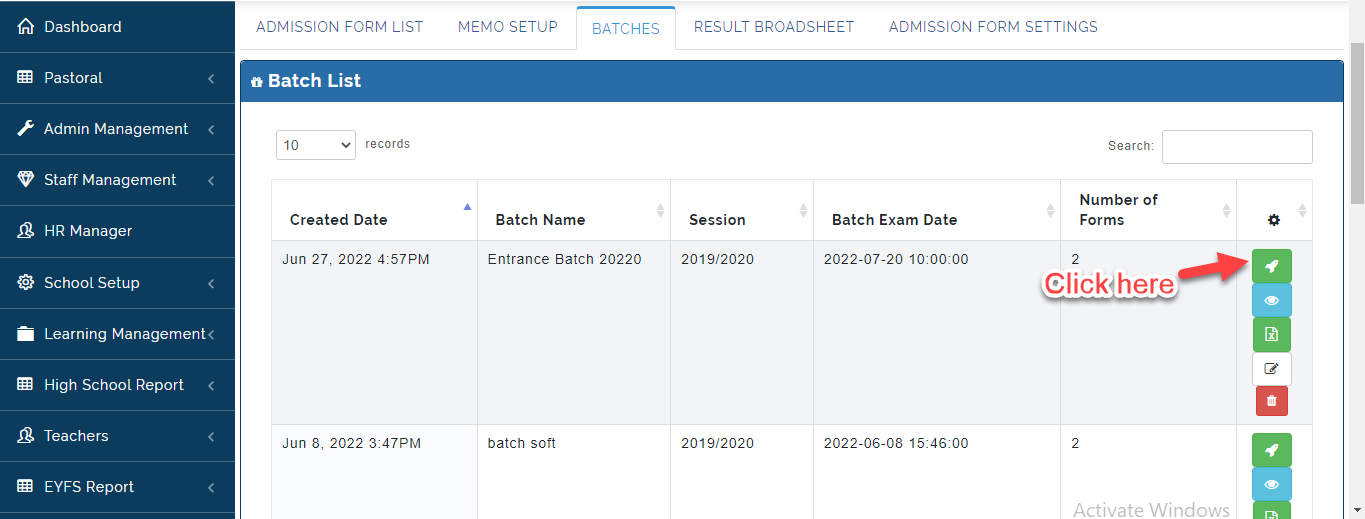Click the rocket icon for batch soft
Screen dimensions: 1365x519
[1271, 450]
